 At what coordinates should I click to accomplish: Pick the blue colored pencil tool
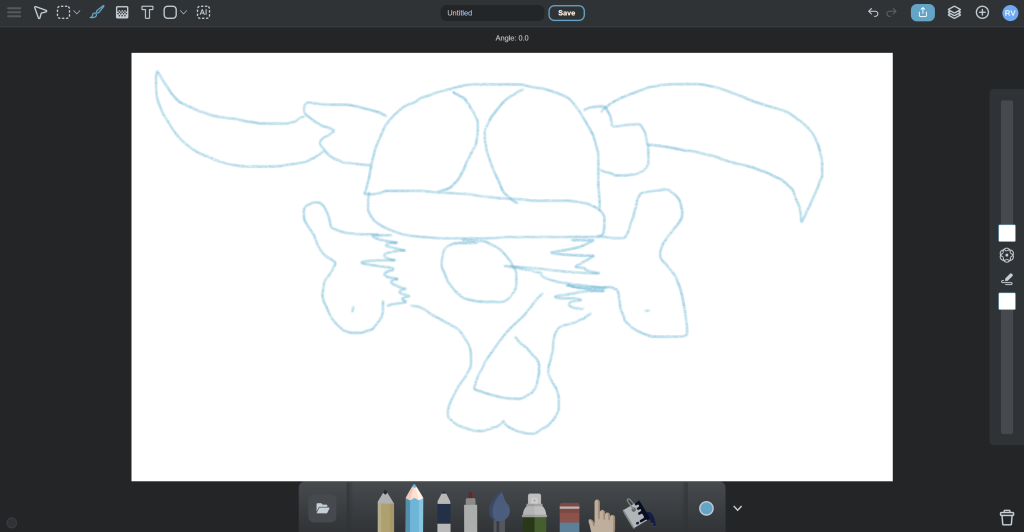pos(414,510)
